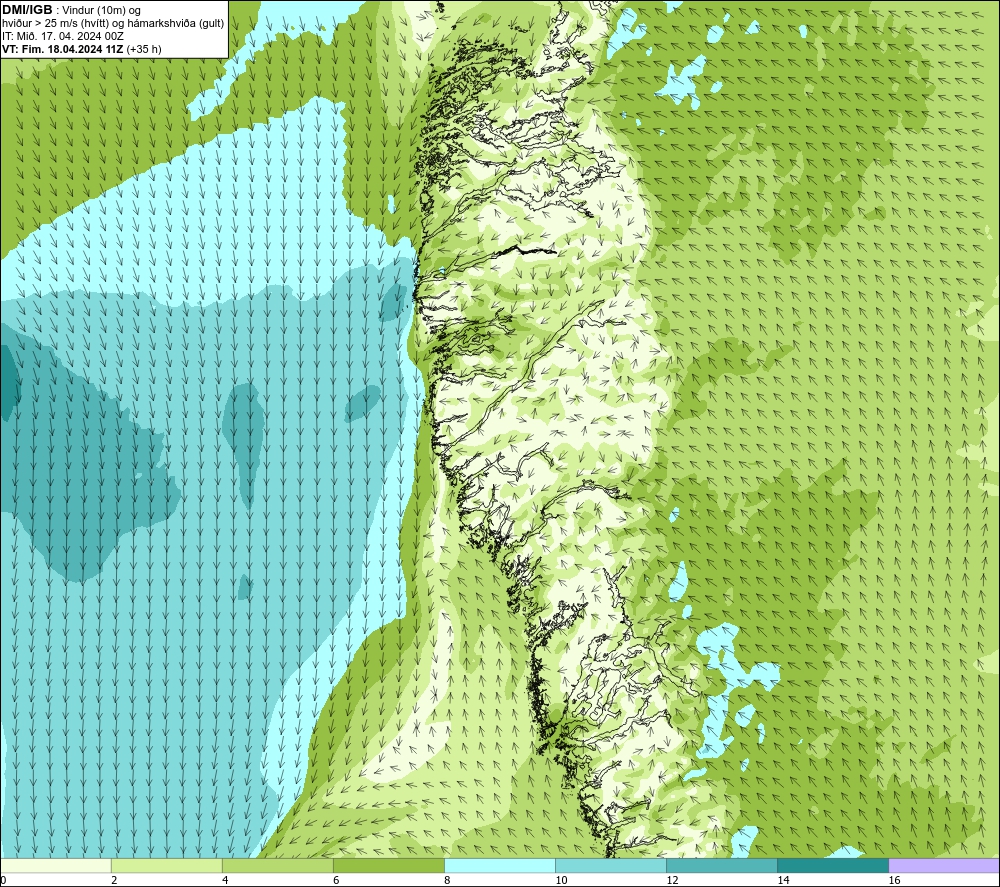
Task: Click the legend label '6'
Action: tap(336, 880)
